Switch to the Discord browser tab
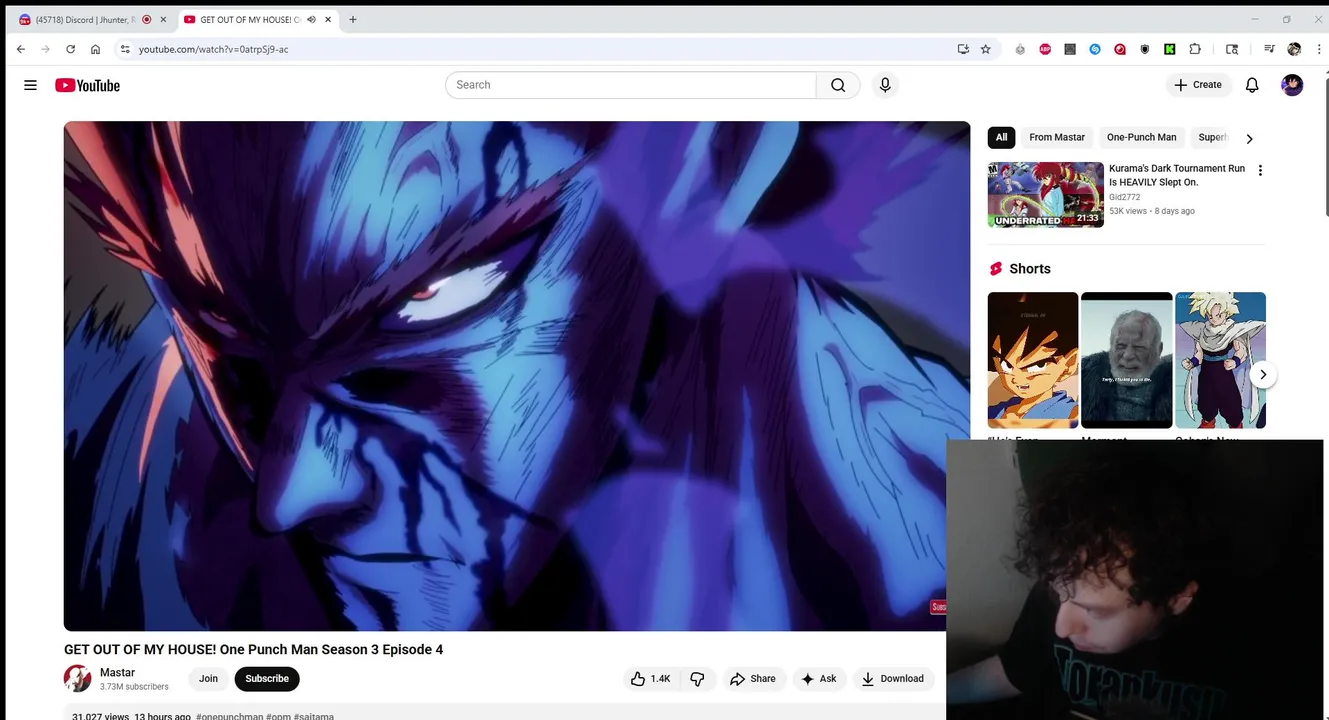The image size is (1329, 720). click(x=85, y=19)
